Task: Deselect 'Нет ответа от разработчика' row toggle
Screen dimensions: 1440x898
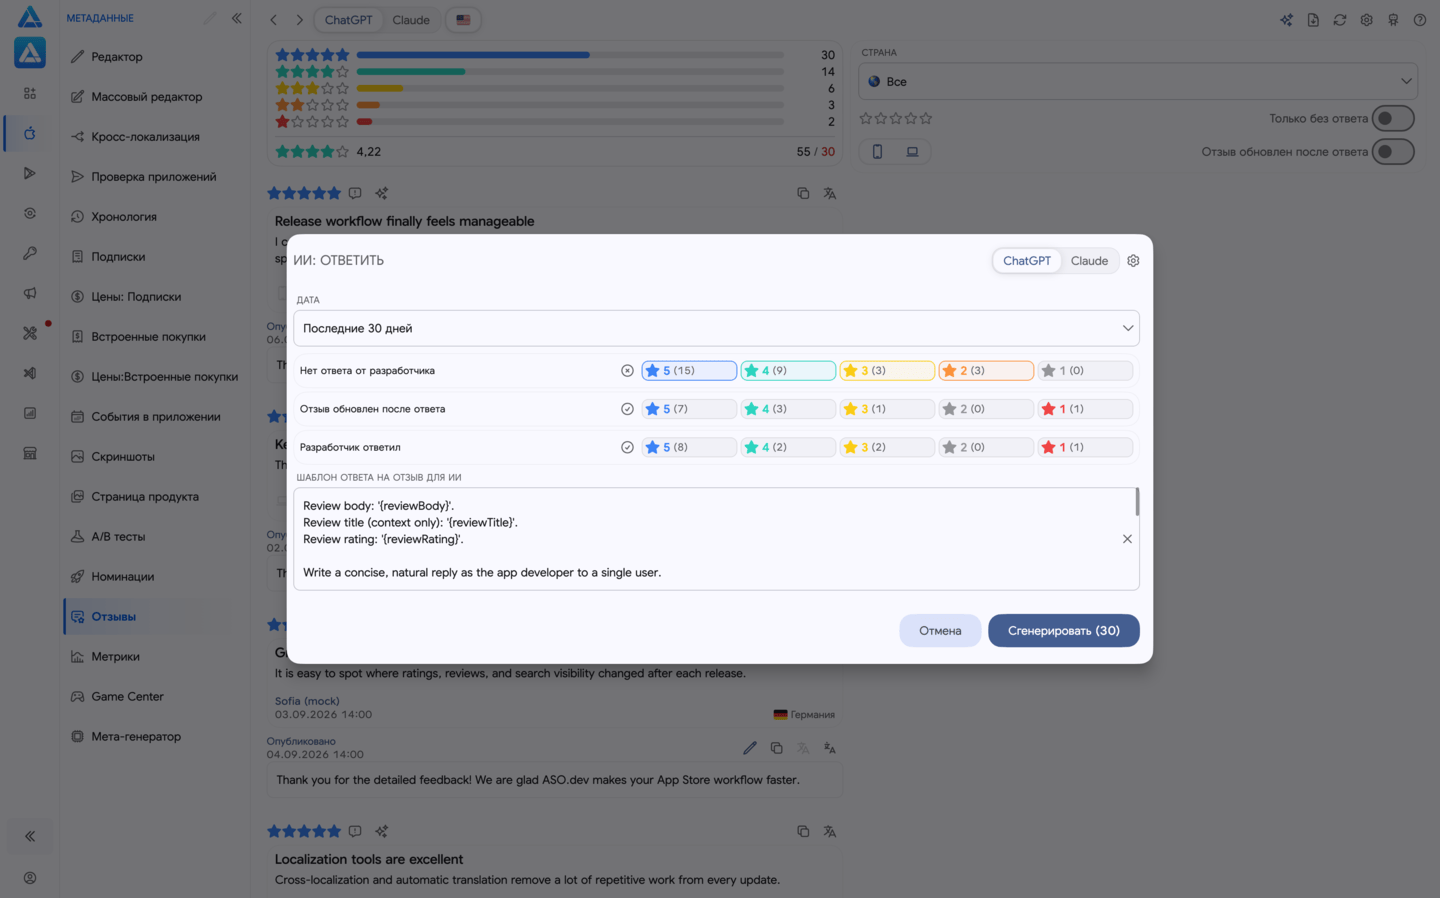Action: 627,371
